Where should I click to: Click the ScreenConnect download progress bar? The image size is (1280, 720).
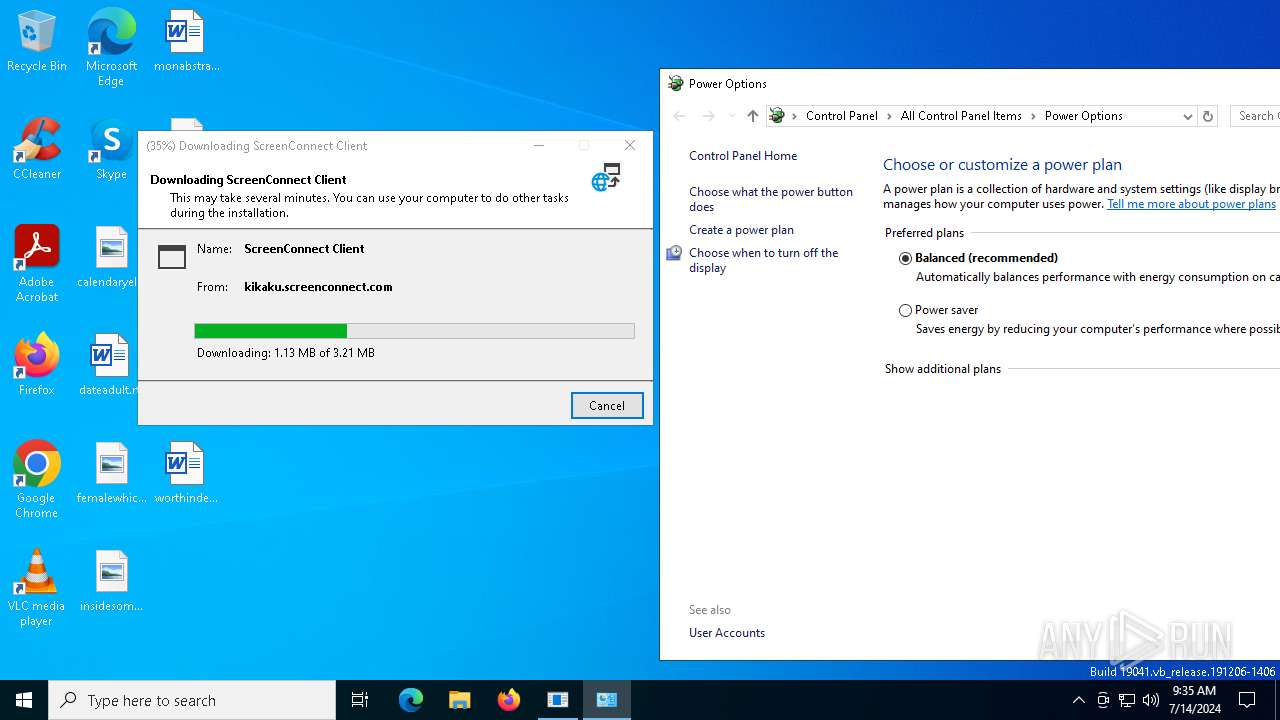tap(414, 331)
